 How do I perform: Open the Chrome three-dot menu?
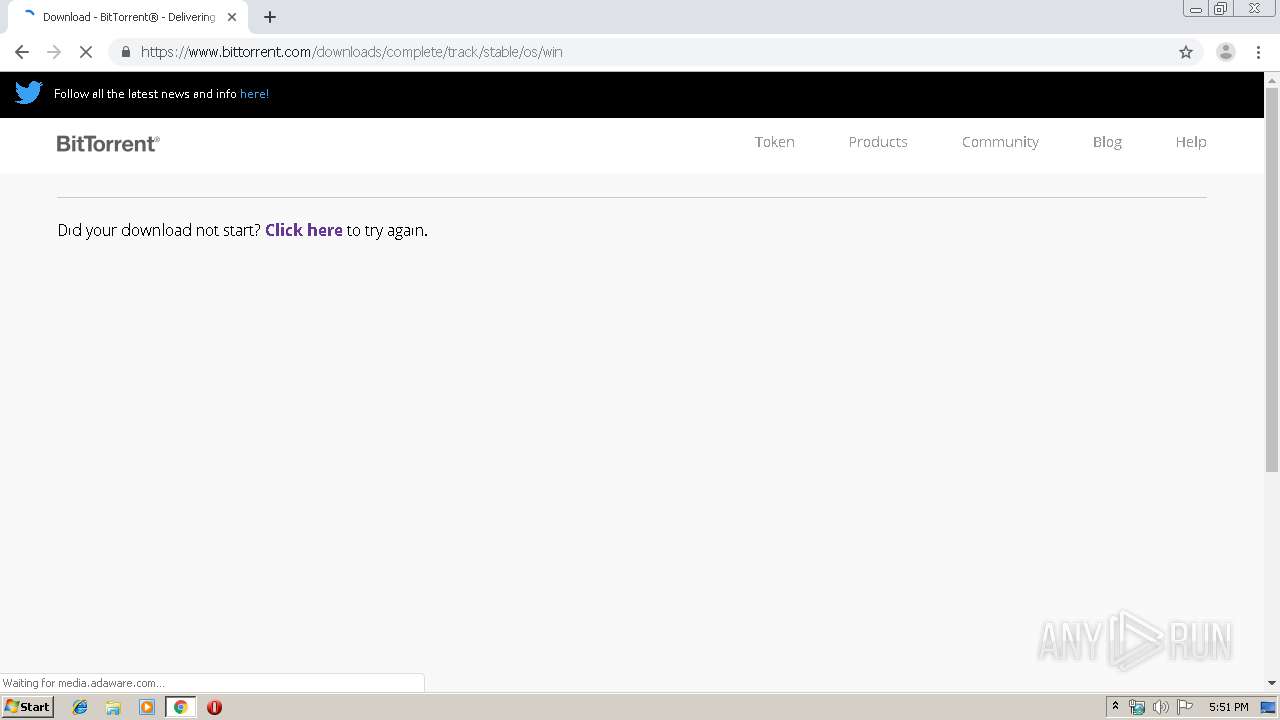tap(1258, 52)
